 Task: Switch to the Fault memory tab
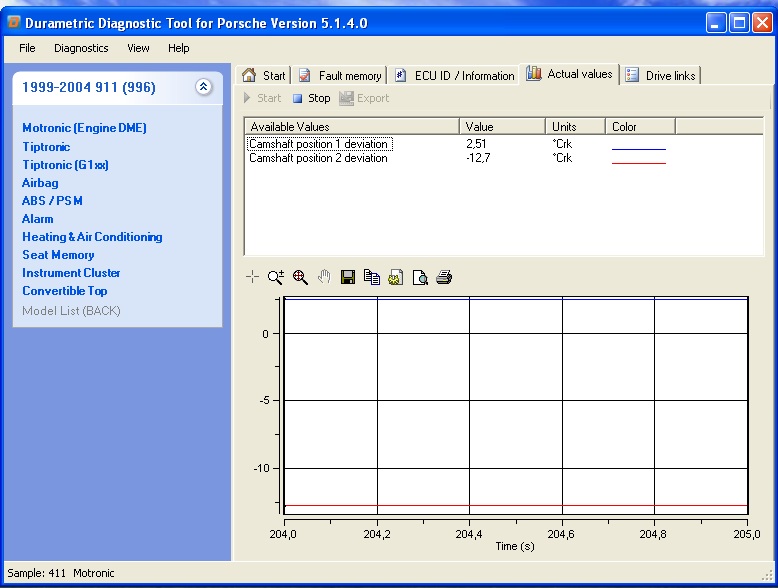(340, 75)
